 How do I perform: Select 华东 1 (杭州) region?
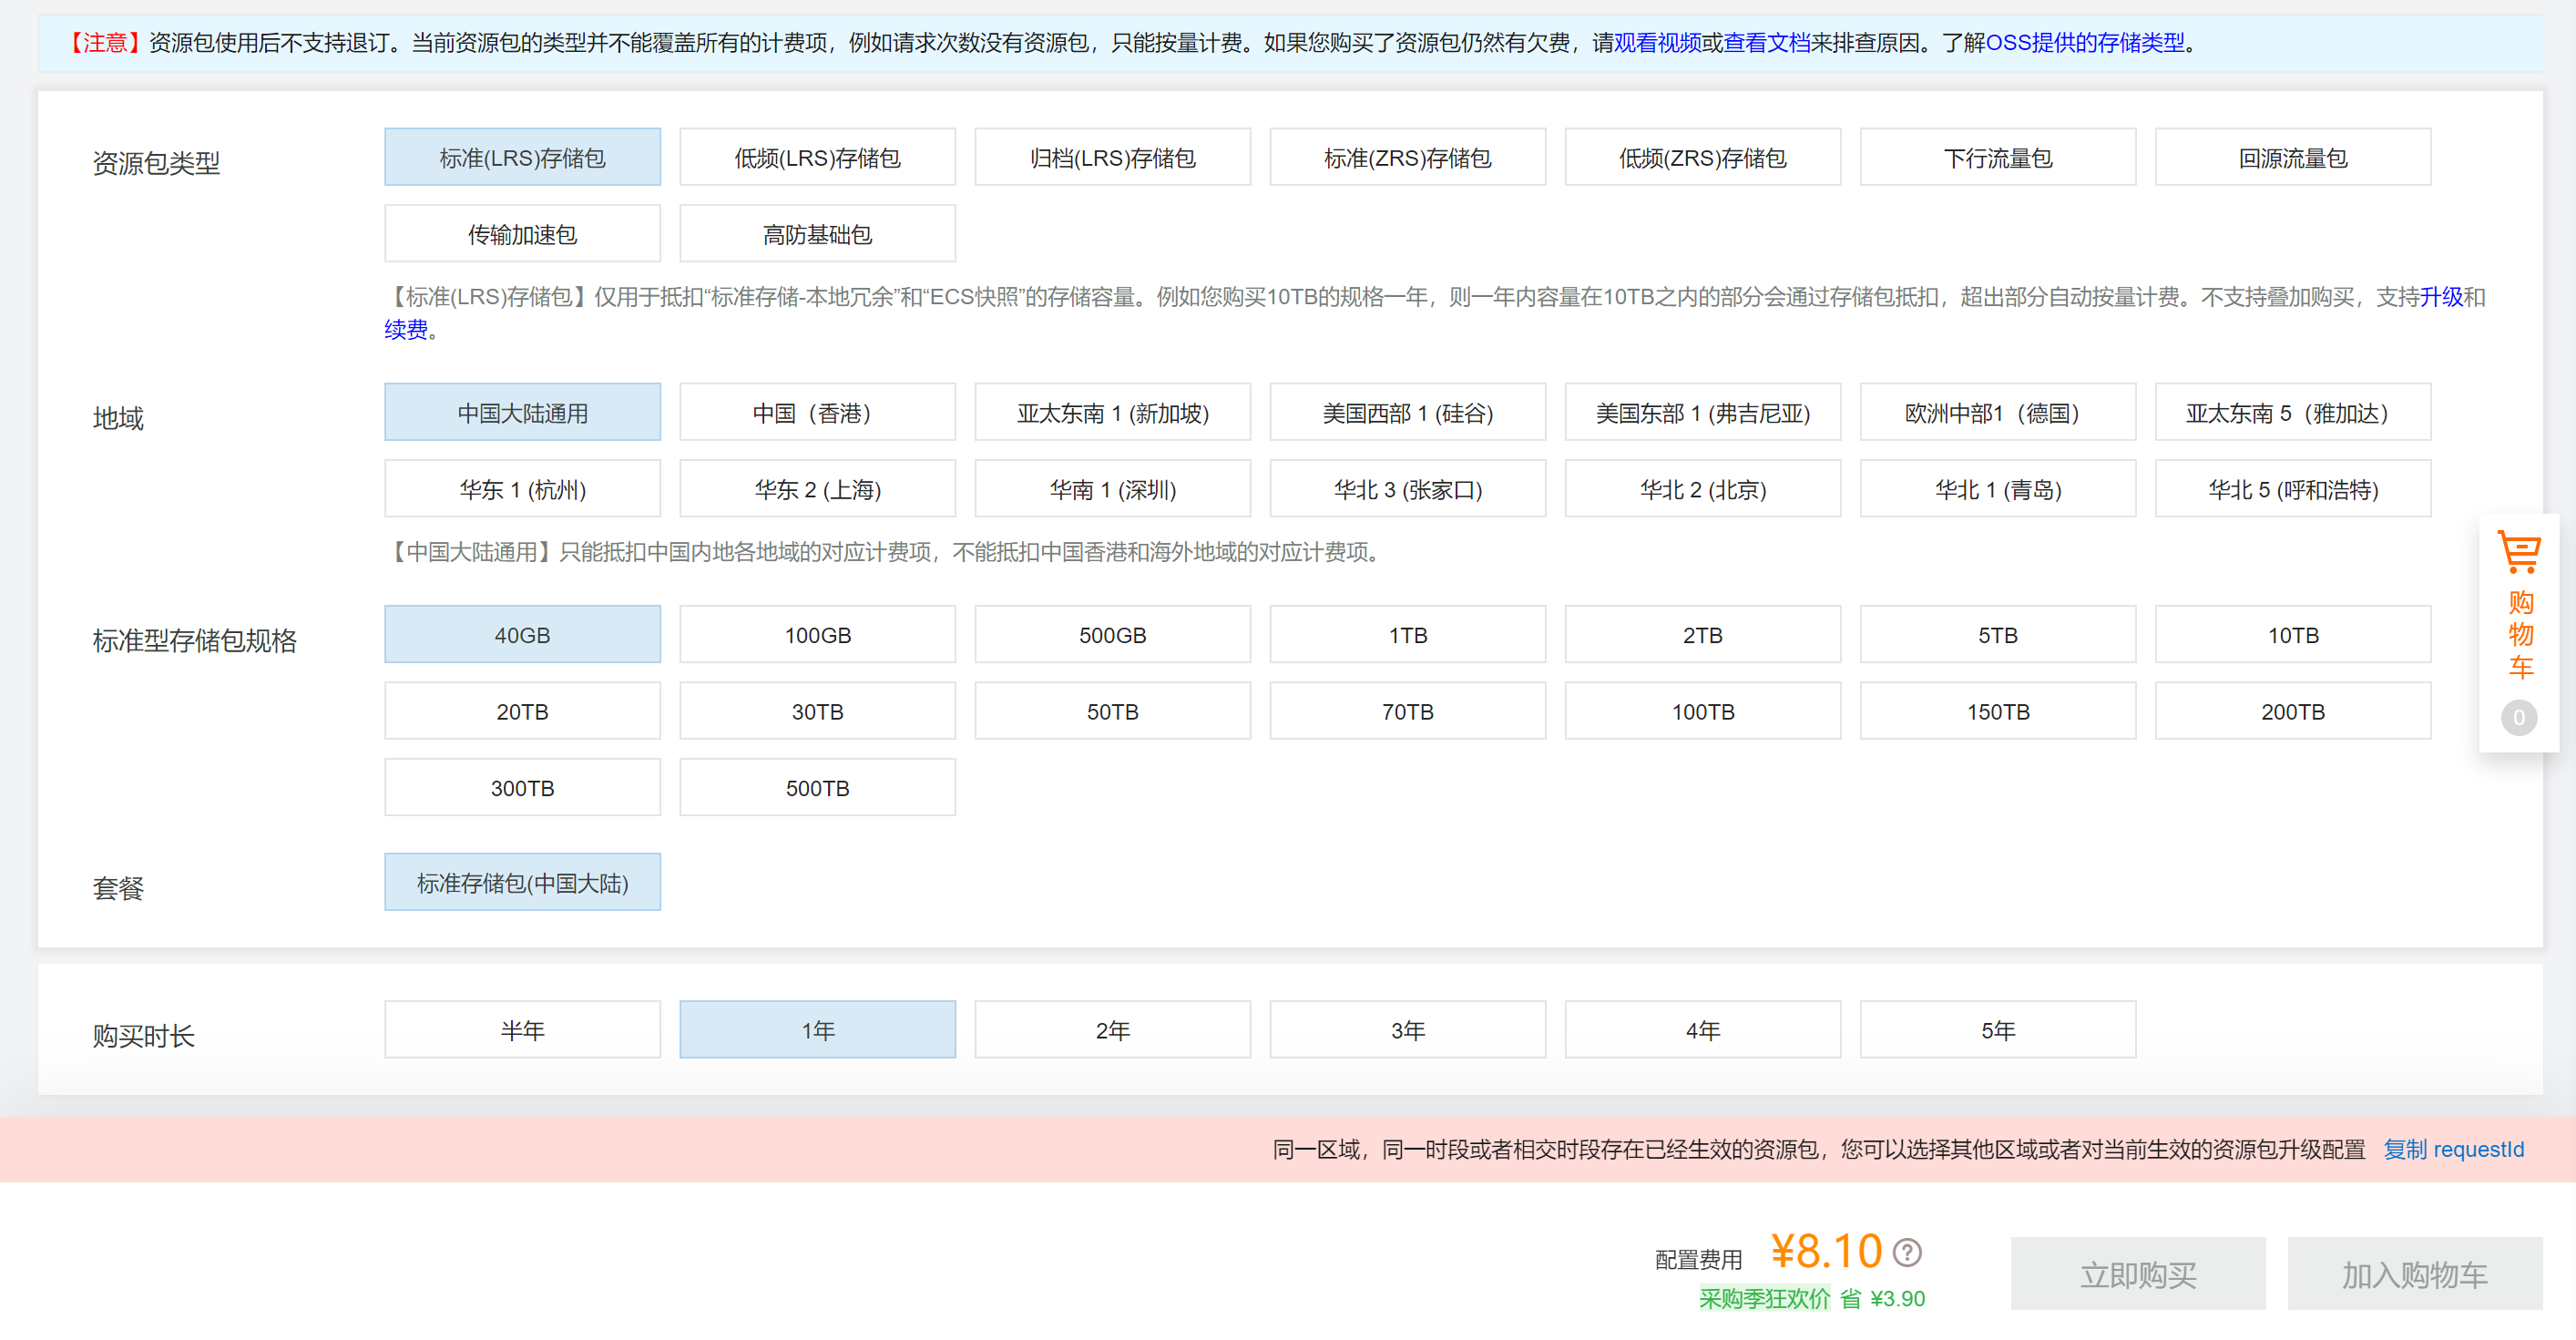(x=522, y=489)
